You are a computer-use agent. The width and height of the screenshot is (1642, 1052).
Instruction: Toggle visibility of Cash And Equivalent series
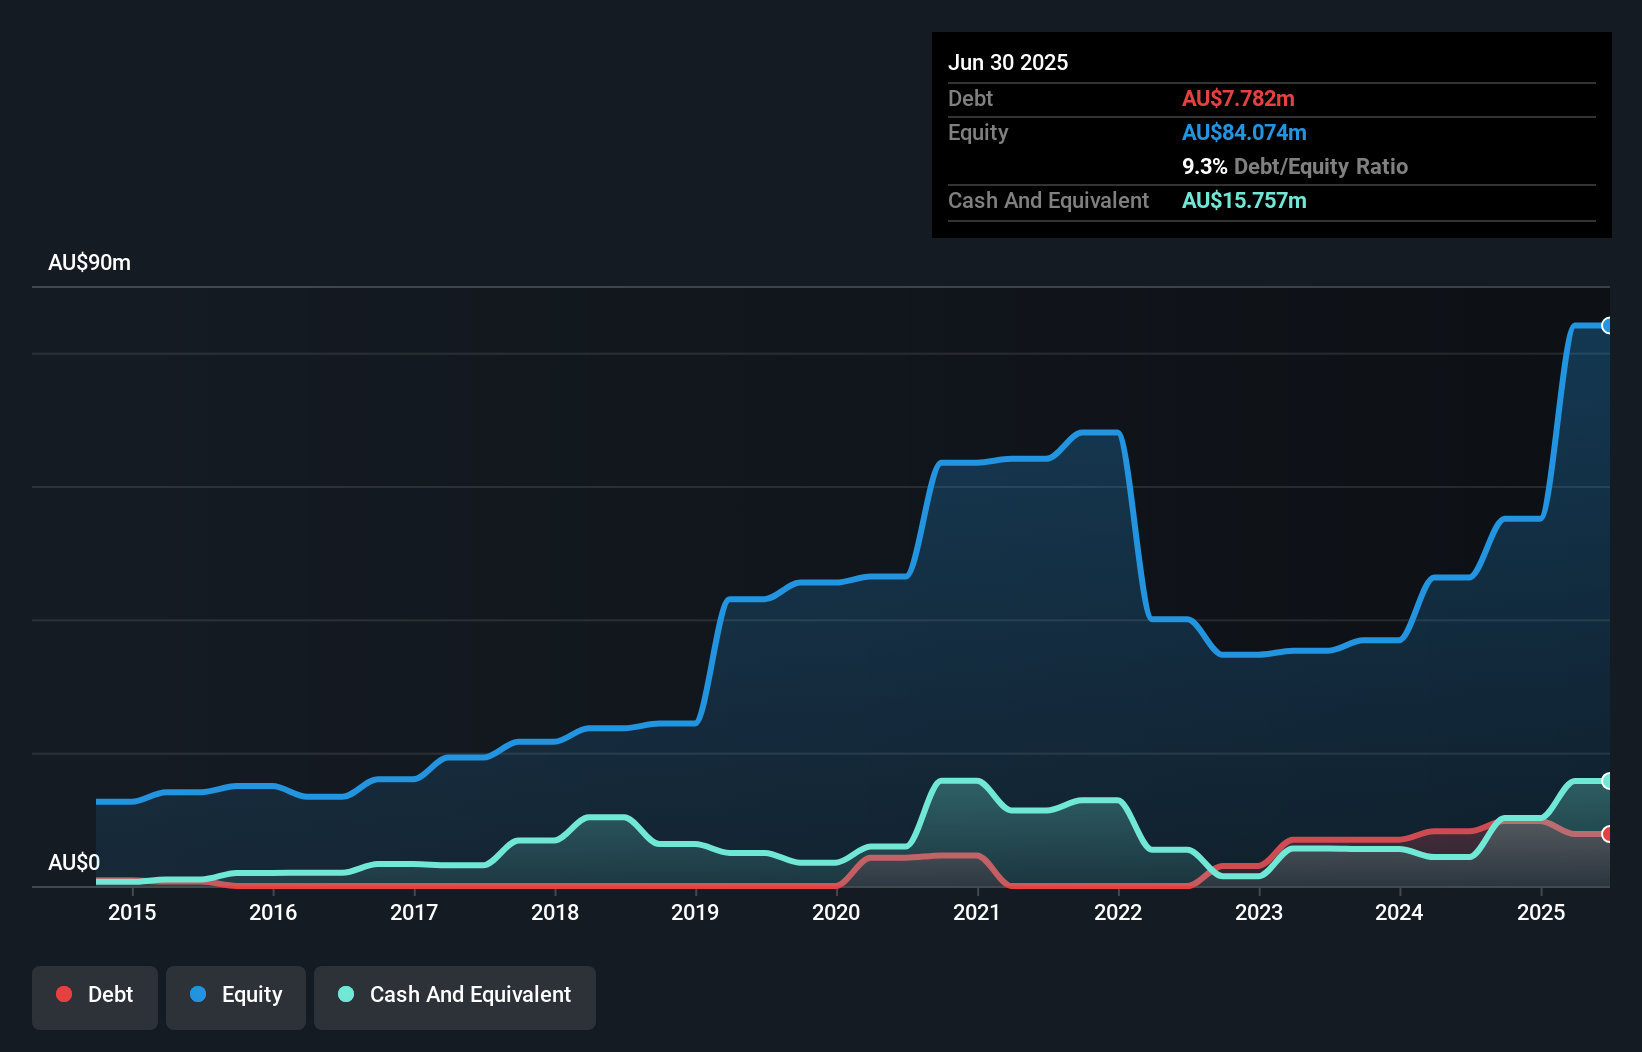(455, 995)
